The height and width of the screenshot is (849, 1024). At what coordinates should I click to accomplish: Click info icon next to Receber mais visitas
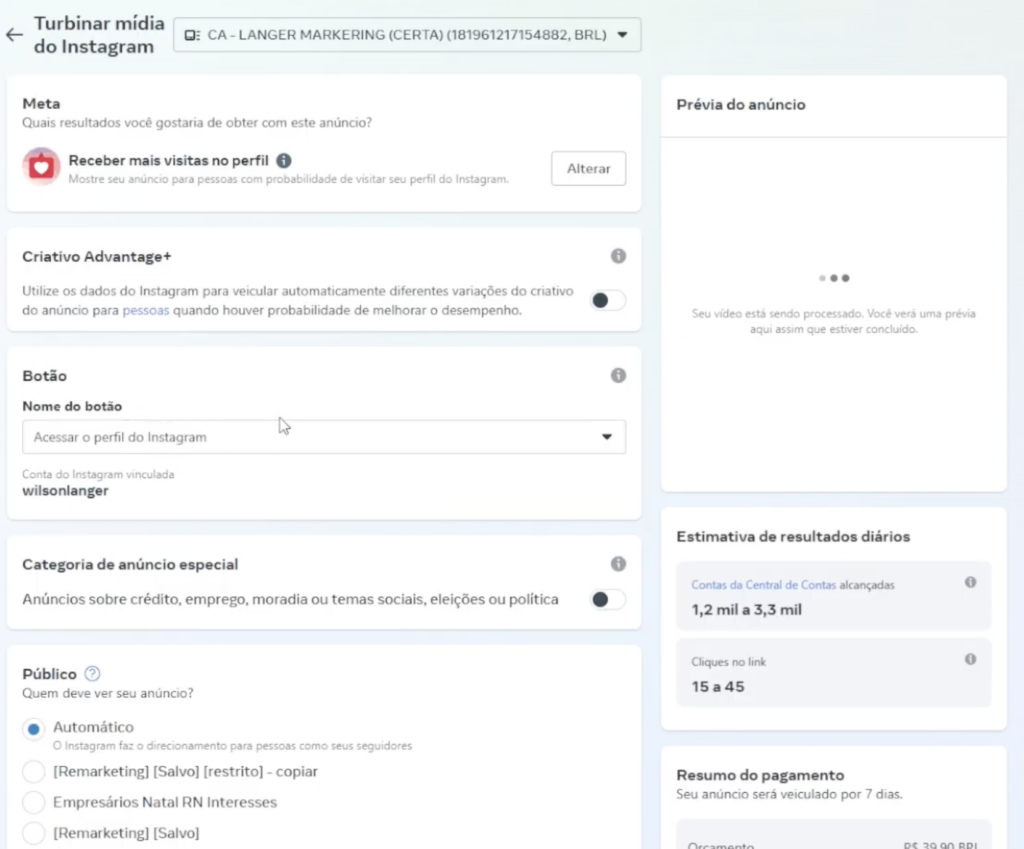tap(284, 160)
